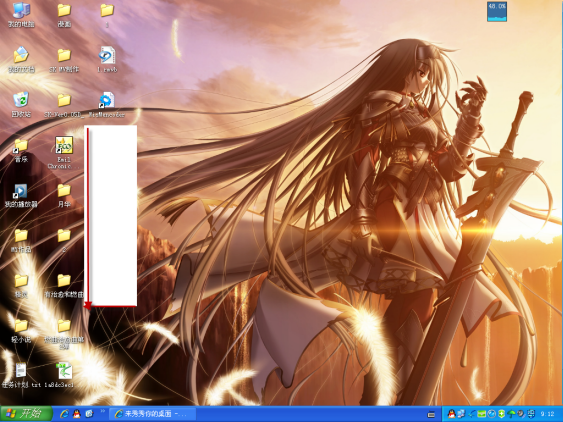Open the 格灵 desktop folder

pyautogui.click(x=21, y=286)
